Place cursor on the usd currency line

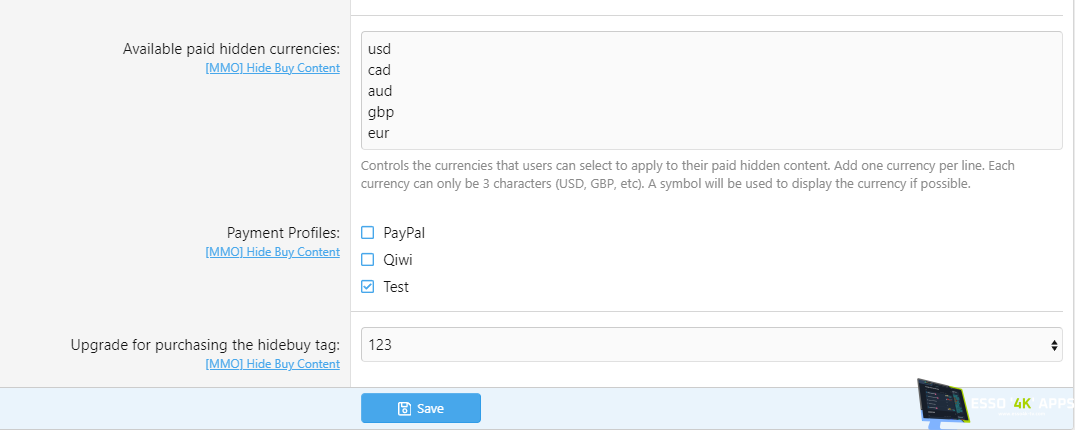tap(379, 49)
